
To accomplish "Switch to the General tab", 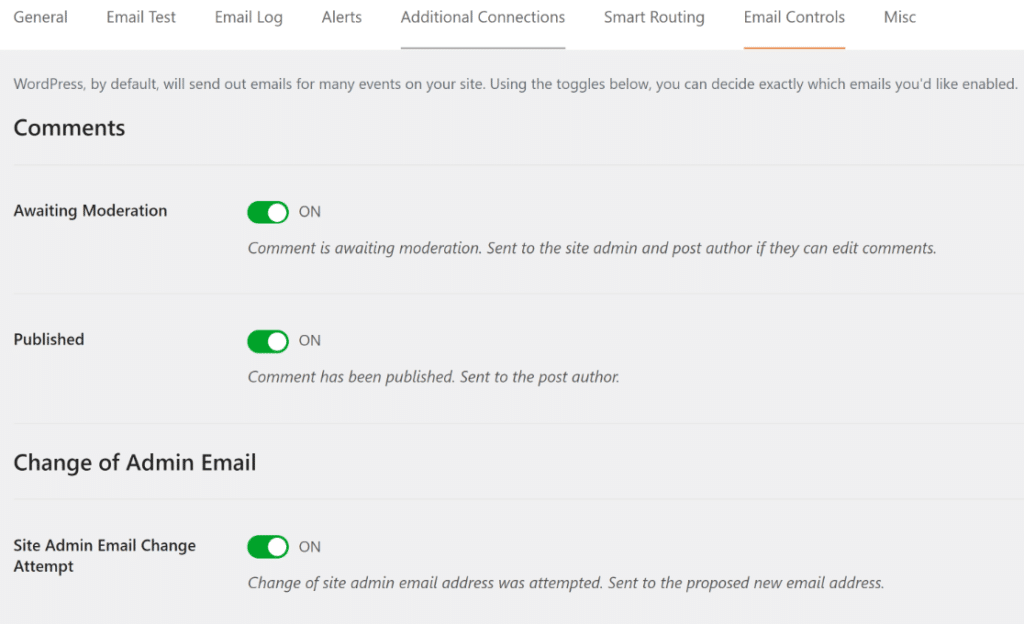I will (x=40, y=17).
